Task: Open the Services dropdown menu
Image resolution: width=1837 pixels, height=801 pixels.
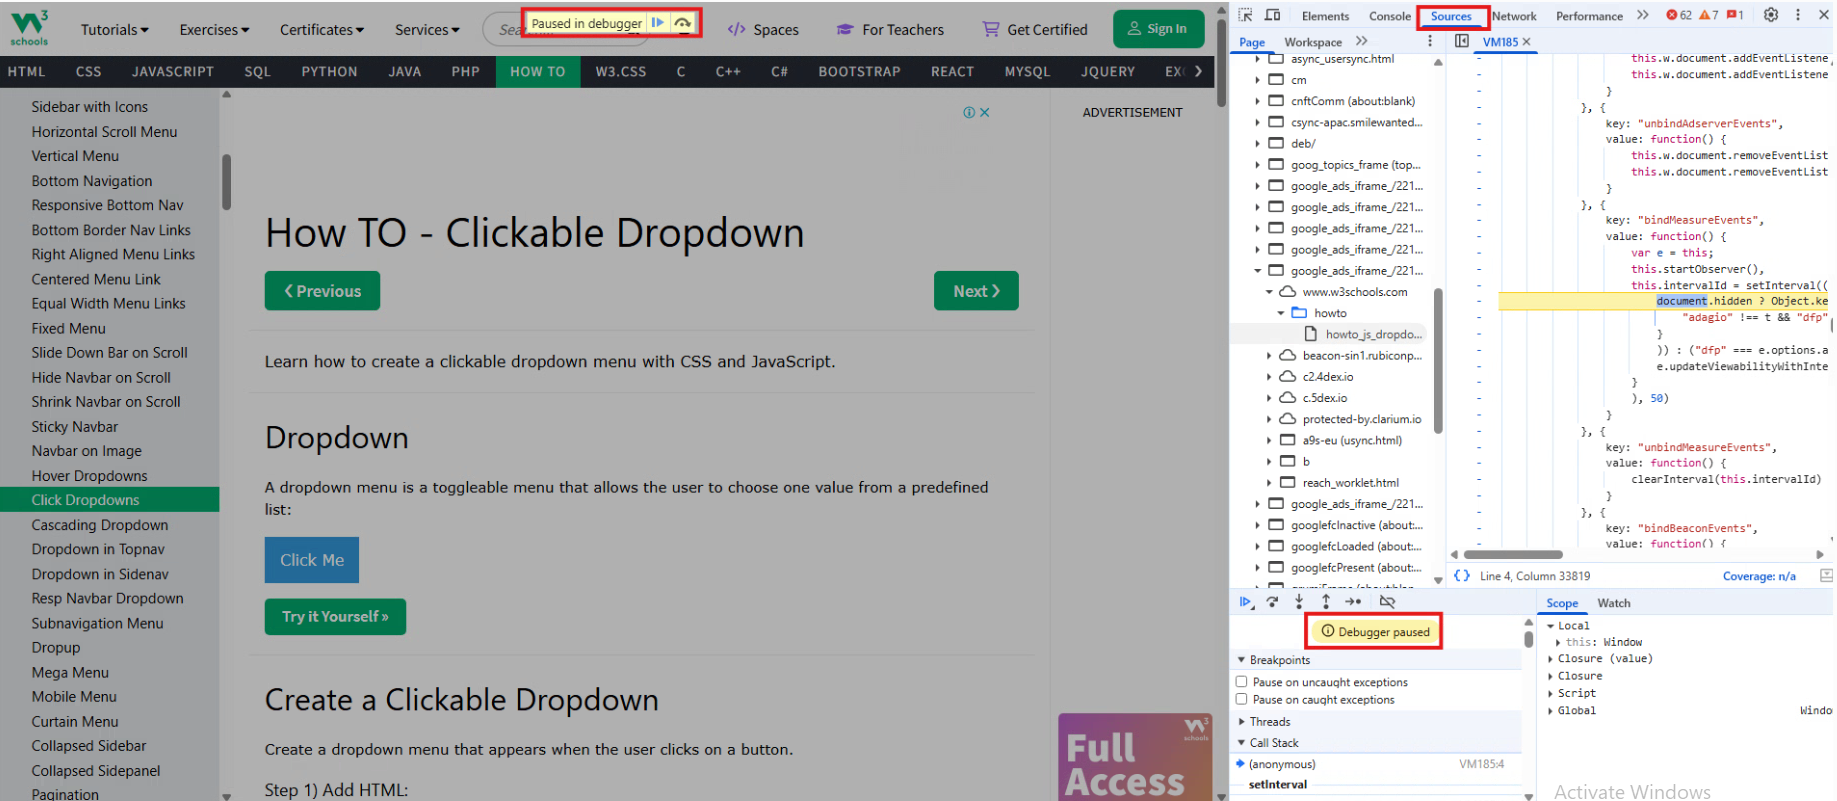Action: tap(427, 30)
